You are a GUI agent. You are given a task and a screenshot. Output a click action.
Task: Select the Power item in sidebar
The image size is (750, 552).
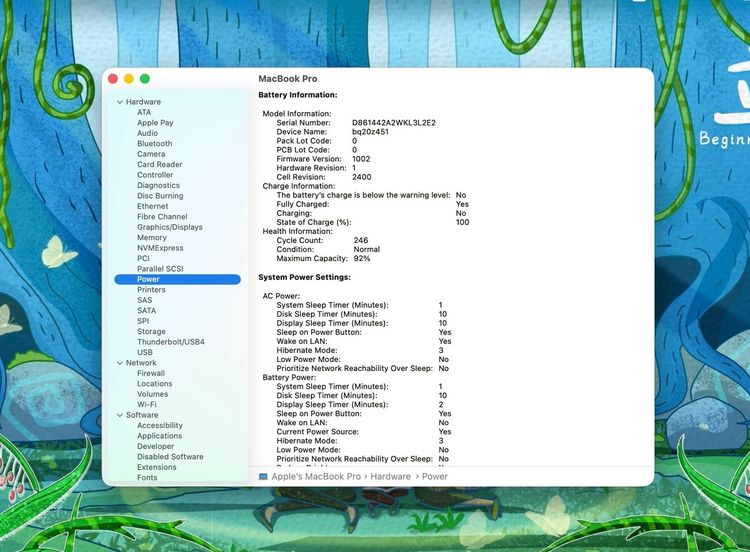pyautogui.click(x=148, y=280)
